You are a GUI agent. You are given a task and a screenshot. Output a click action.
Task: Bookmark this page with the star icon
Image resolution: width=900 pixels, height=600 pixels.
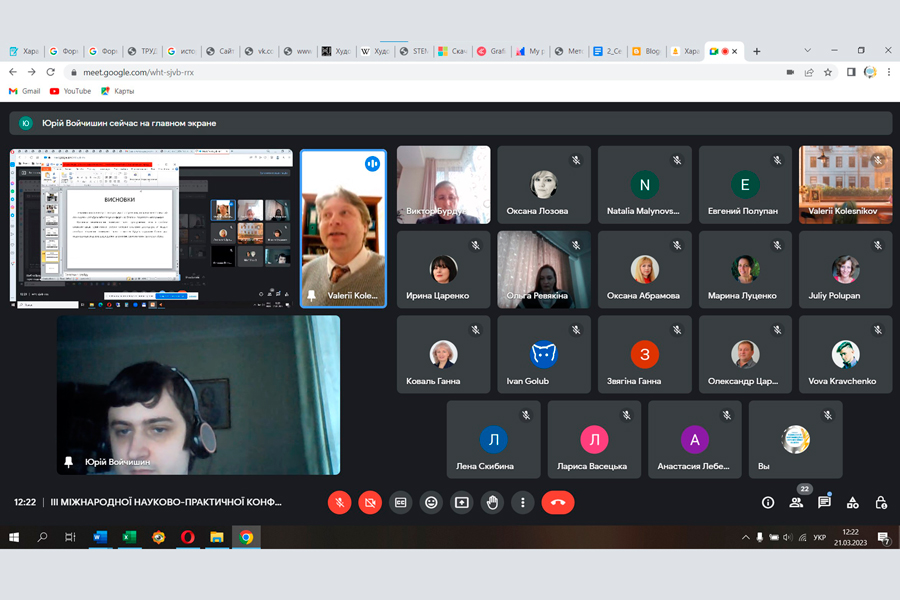click(x=828, y=72)
